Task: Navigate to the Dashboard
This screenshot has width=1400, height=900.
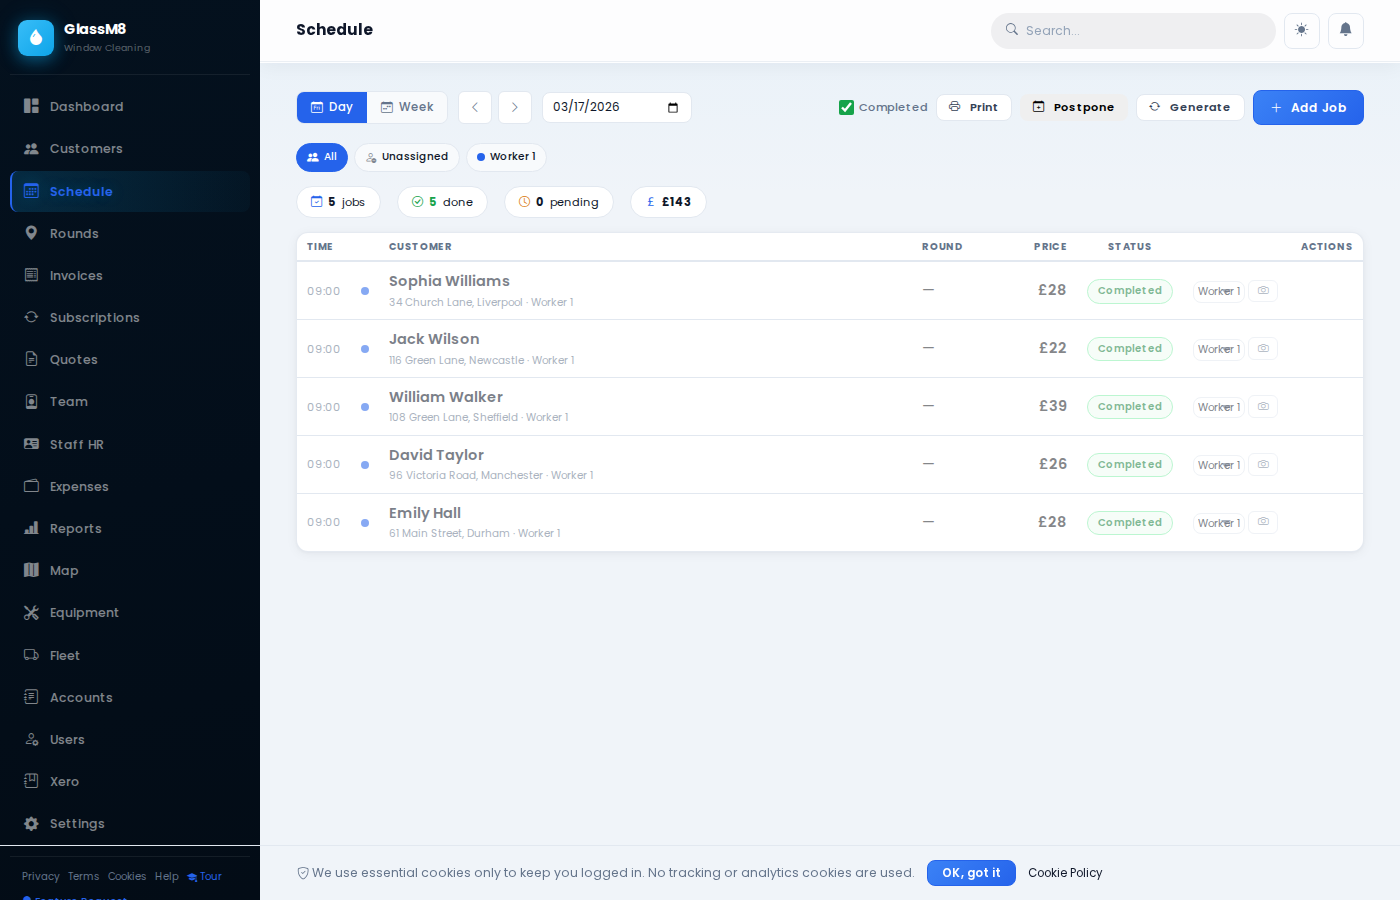Action: [x=87, y=106]
